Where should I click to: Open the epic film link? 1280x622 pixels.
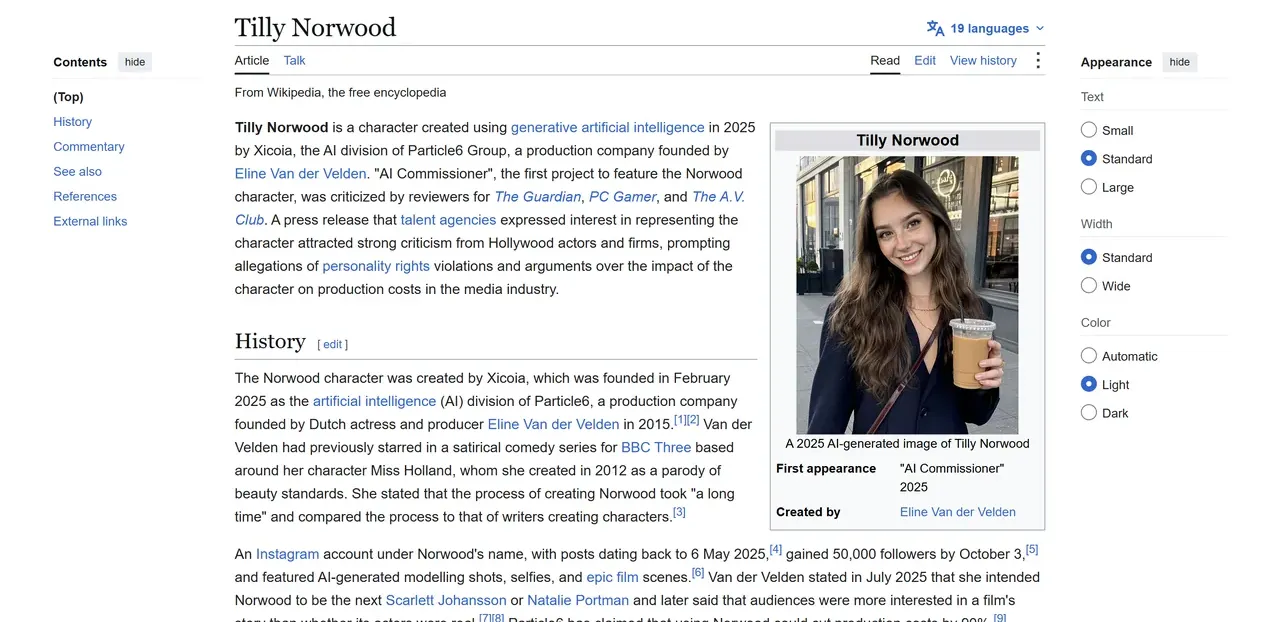pos(612,577)
